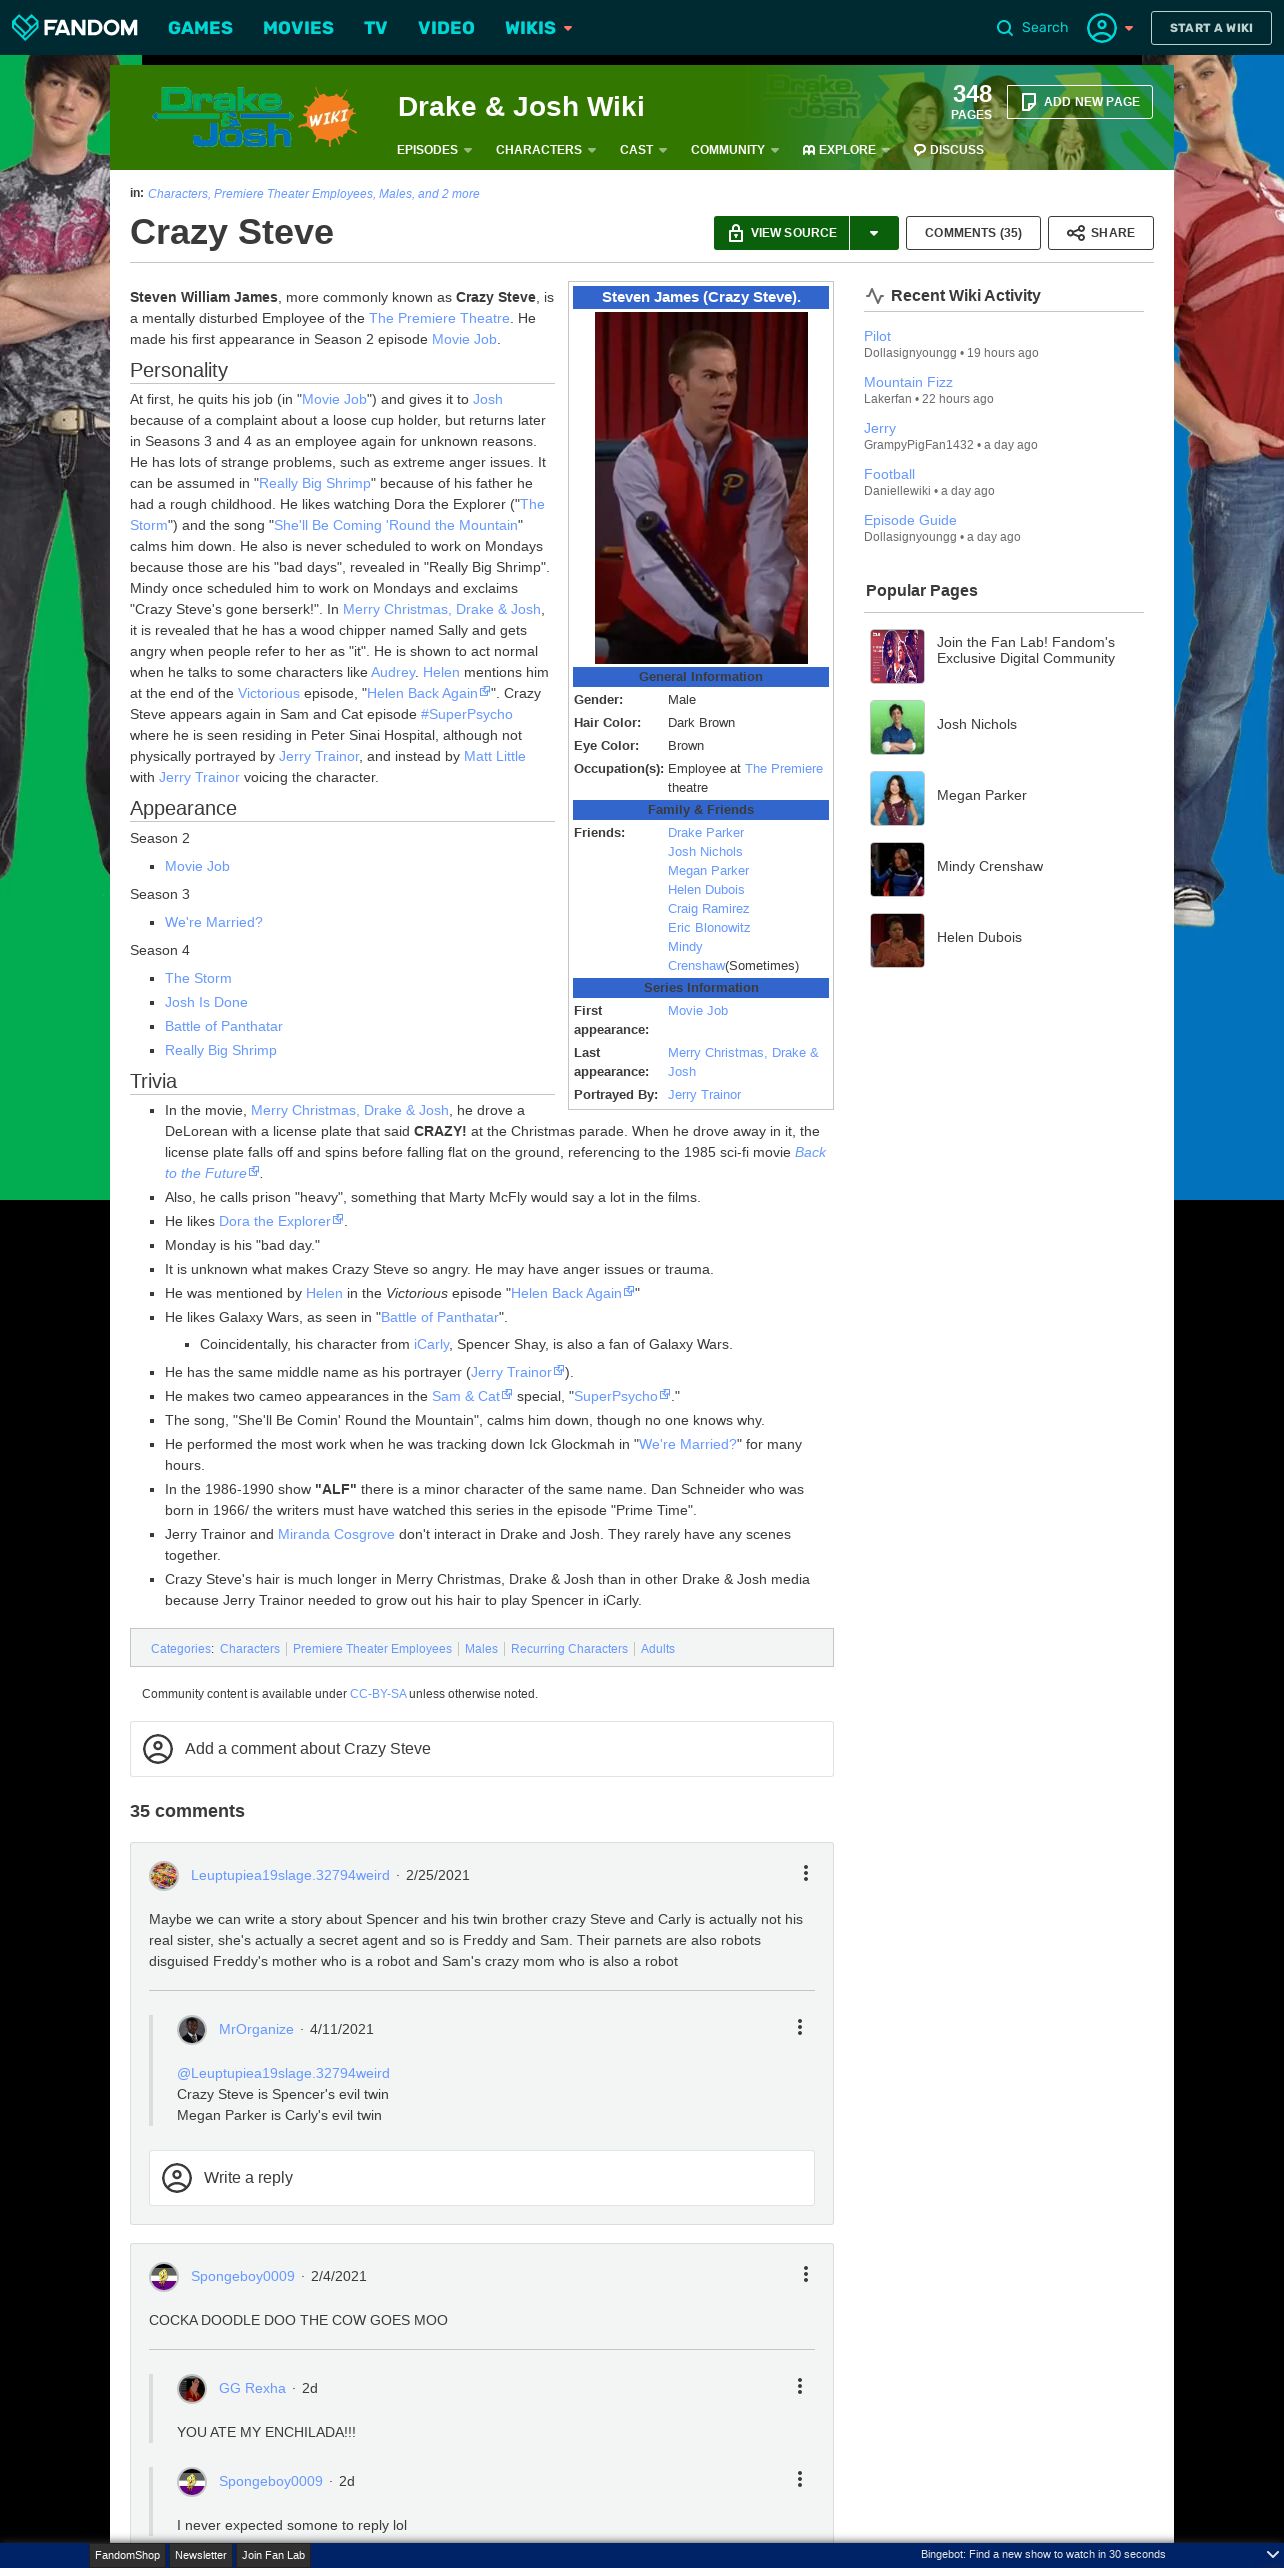Click Bingebot find a new show link

1043,2554
